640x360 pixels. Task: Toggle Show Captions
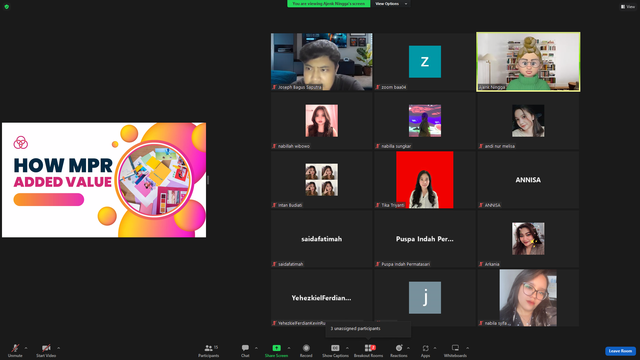335,350
